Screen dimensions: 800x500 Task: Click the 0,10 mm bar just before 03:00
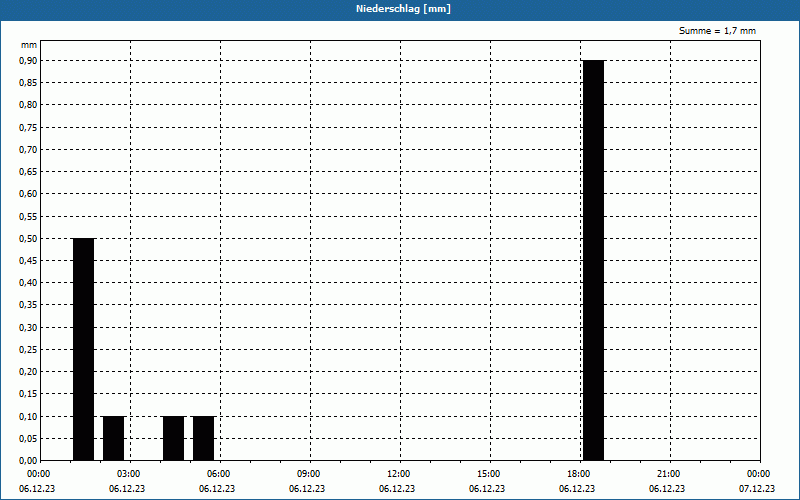[x=113, y=438]
